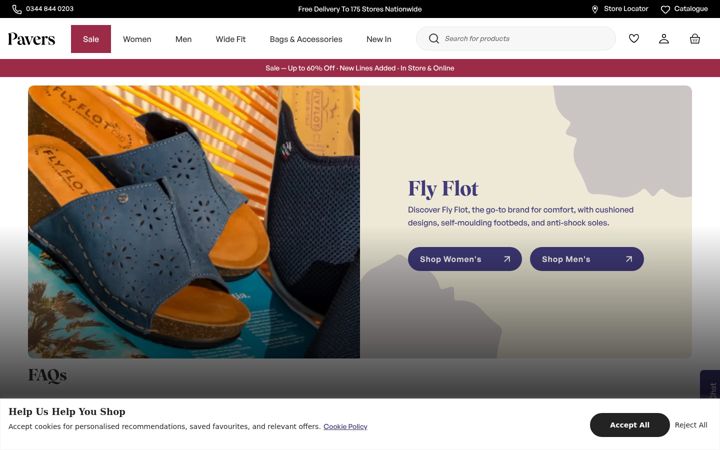Reject all cookies
Image resolution: width=720 pixels, height=450 pixels.
tap(691, 425)
